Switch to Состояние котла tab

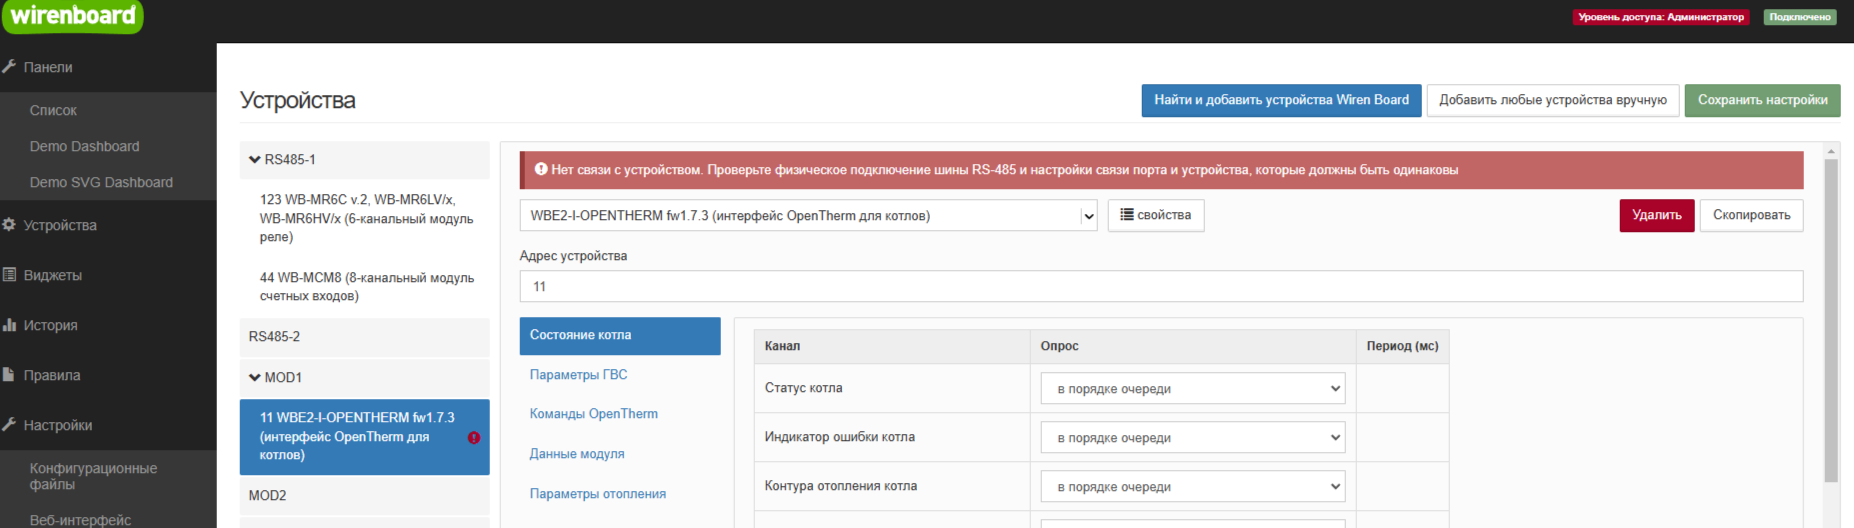pyautogui.click(x=620, y=335)
